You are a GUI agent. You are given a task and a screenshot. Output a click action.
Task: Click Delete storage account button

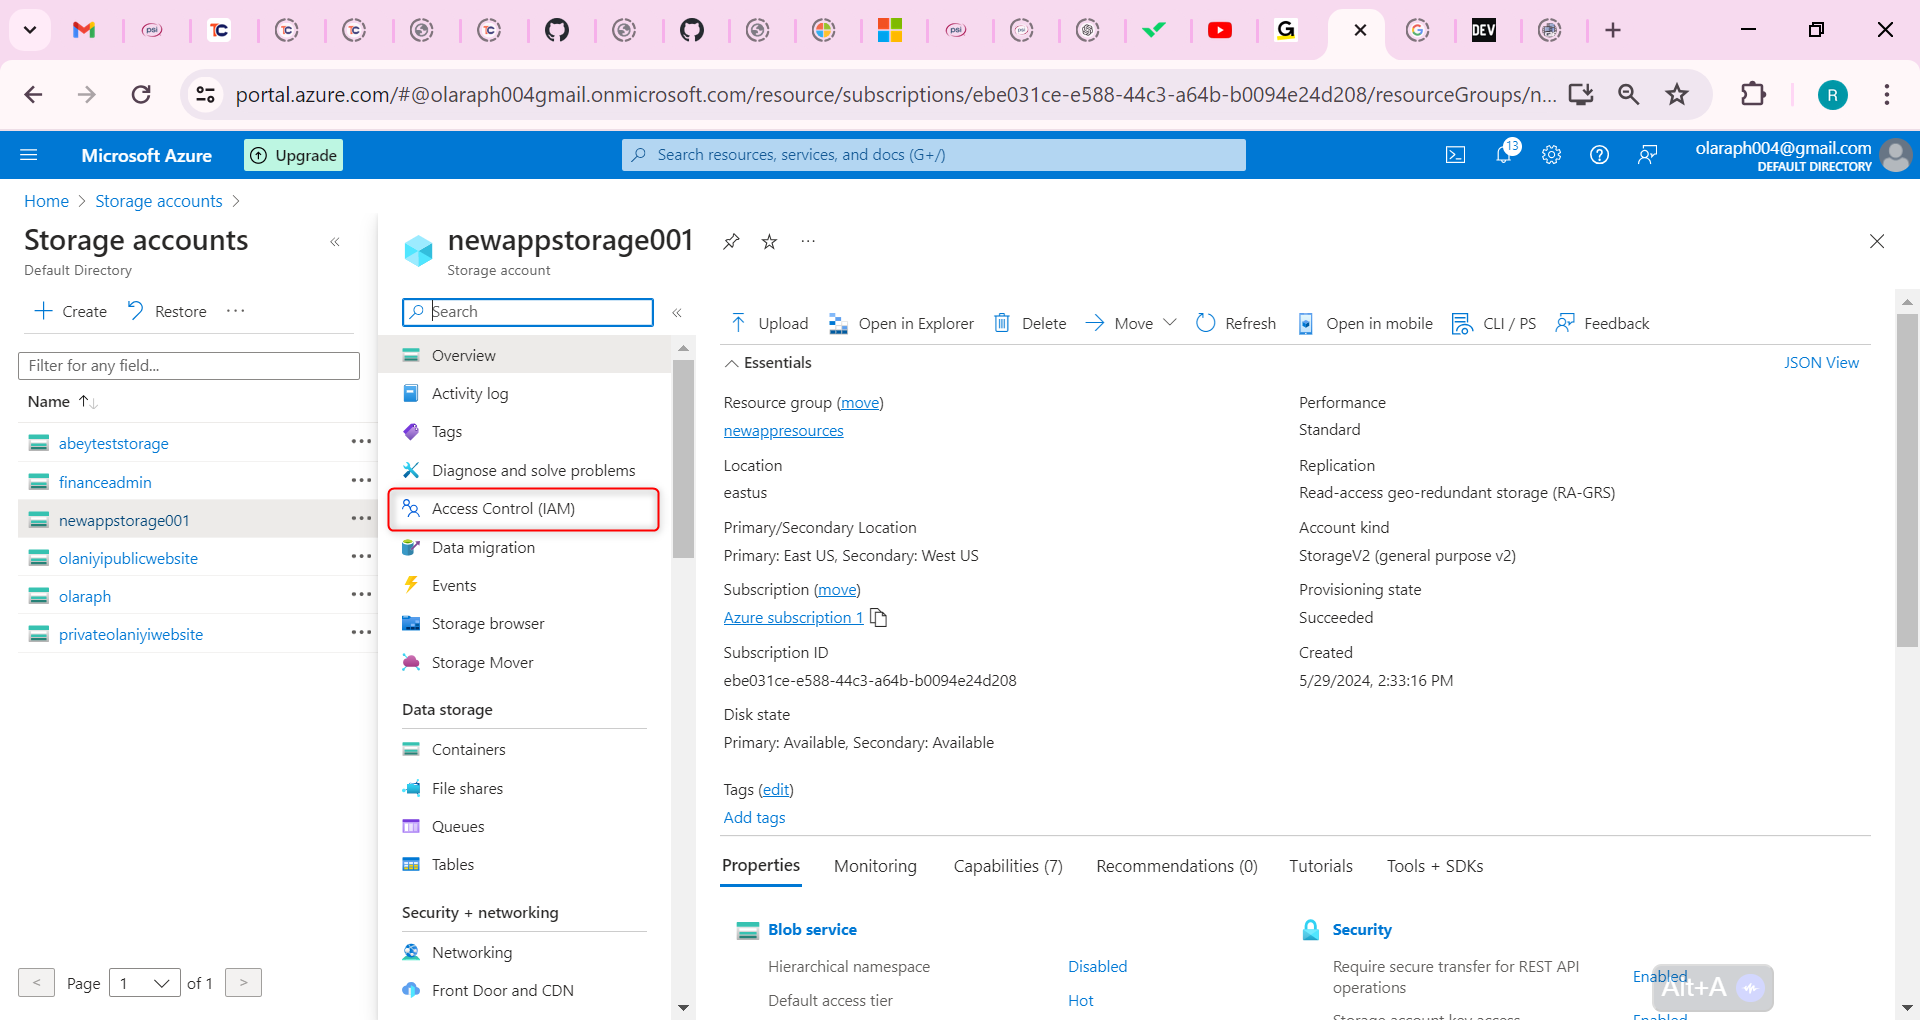(1029, 323)
